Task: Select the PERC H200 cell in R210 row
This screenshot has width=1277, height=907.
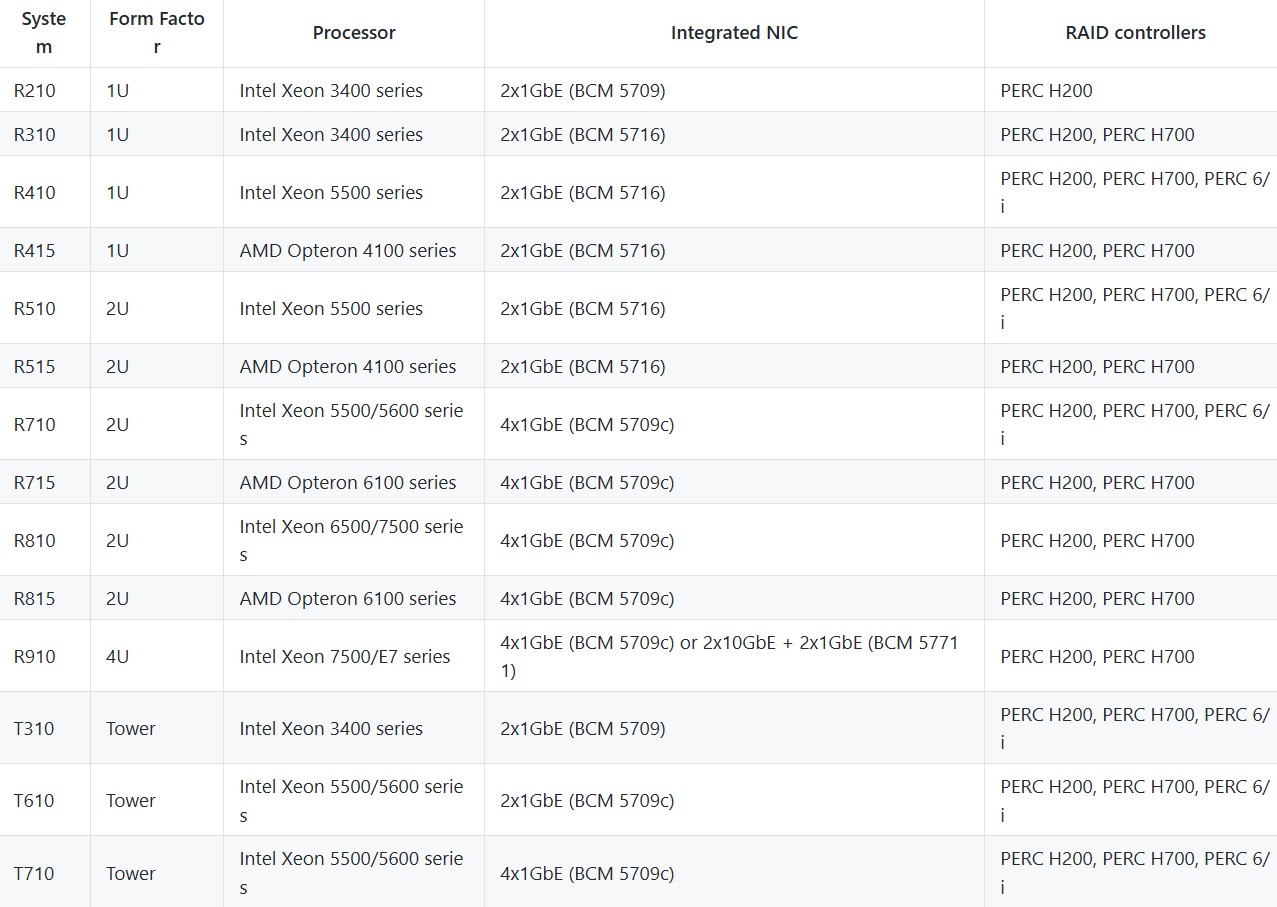Action: point(1131,90)
